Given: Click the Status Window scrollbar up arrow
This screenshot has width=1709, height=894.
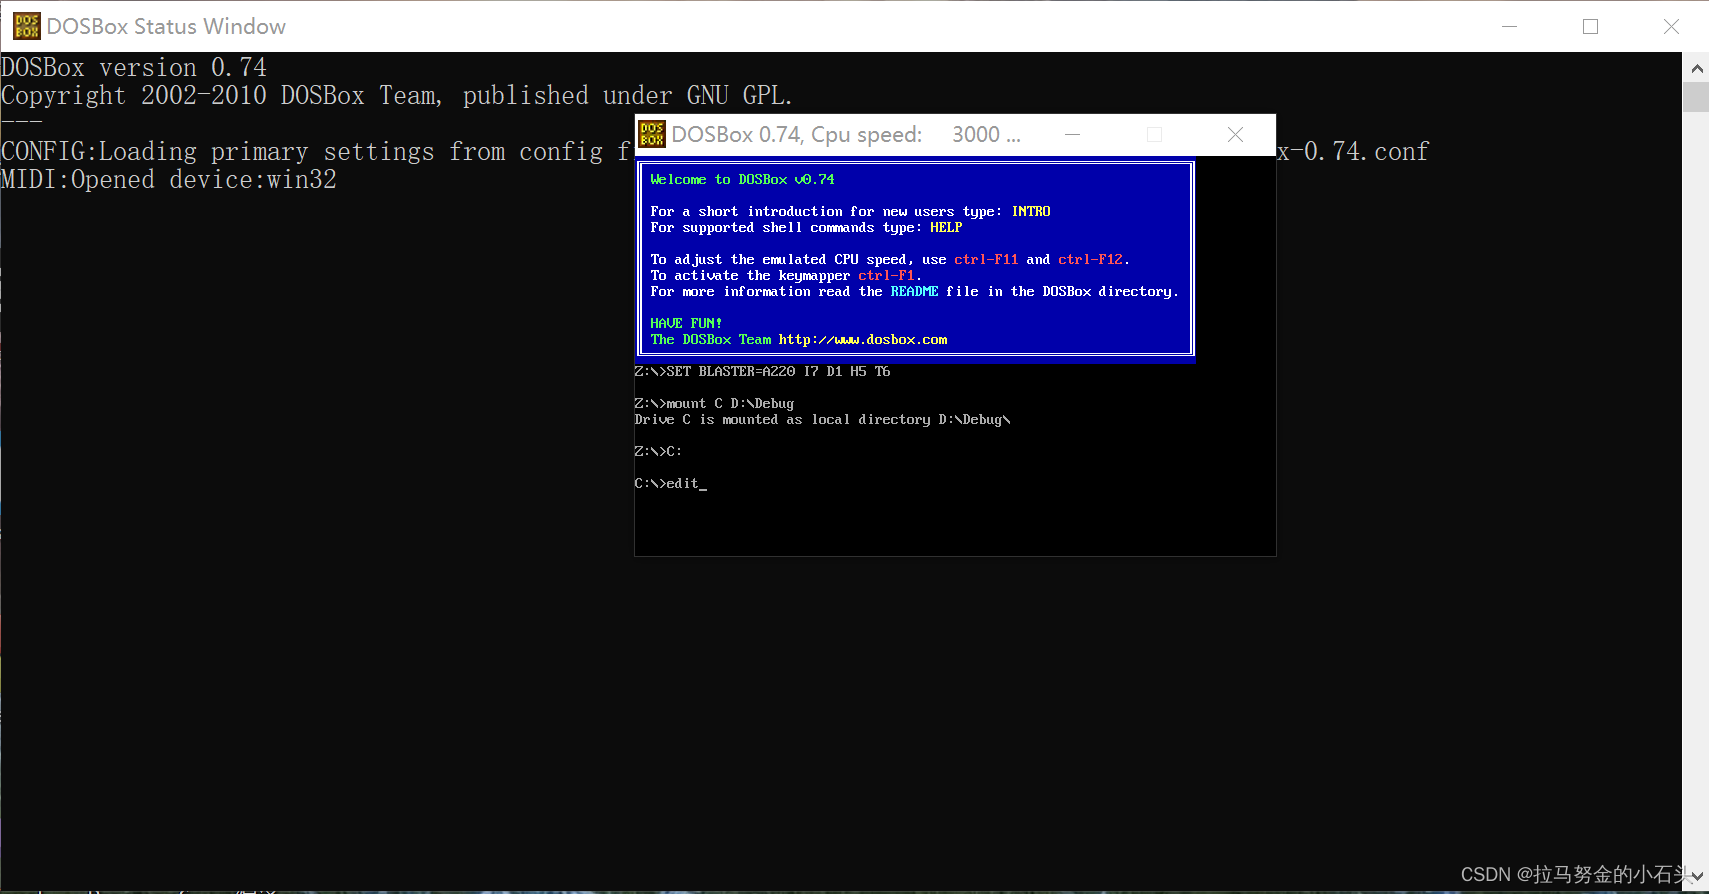Looking at the screenshot, I should tap(1696, 68).
